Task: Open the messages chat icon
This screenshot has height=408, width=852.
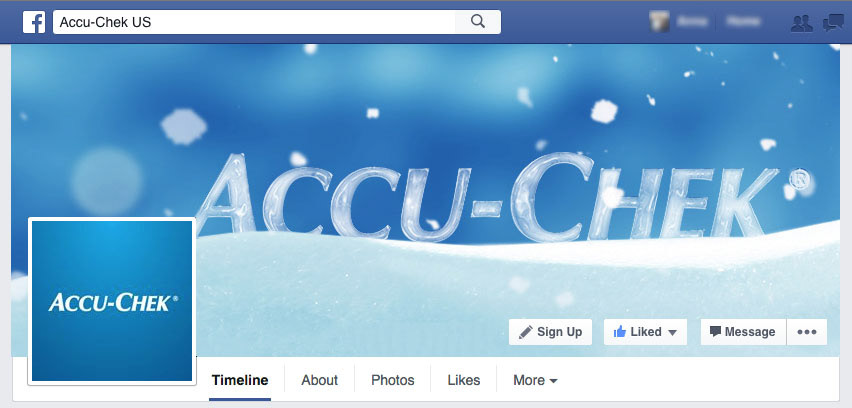Action: (833, 23)
